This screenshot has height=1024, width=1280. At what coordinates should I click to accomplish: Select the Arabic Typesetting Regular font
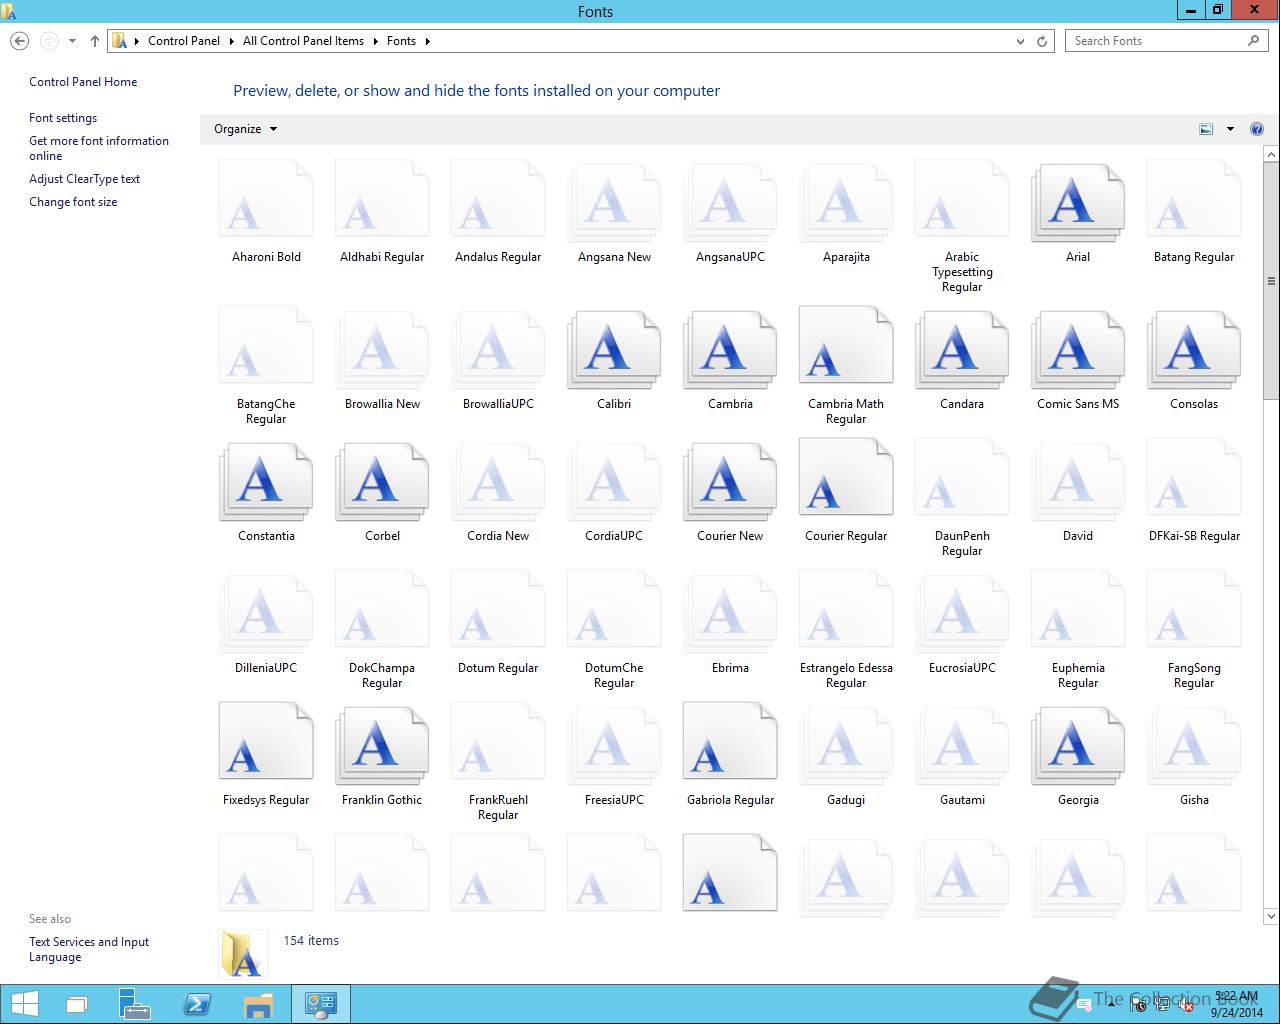962,199
